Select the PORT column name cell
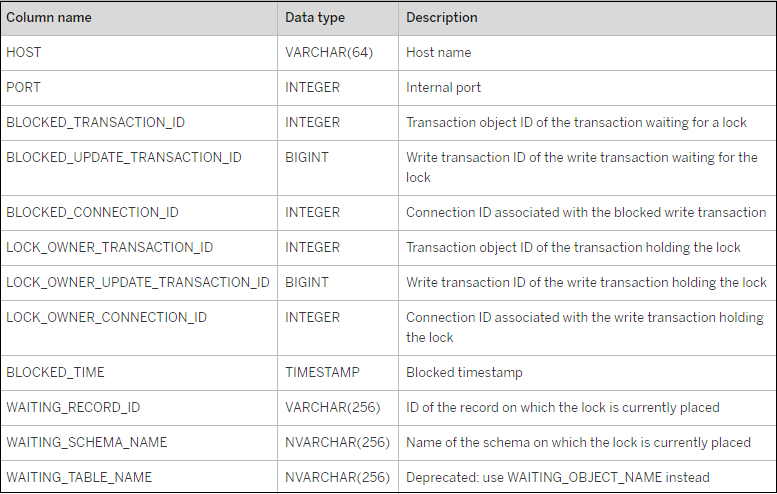Viewport: 777px width, 494px height. (x=24, y=87)
